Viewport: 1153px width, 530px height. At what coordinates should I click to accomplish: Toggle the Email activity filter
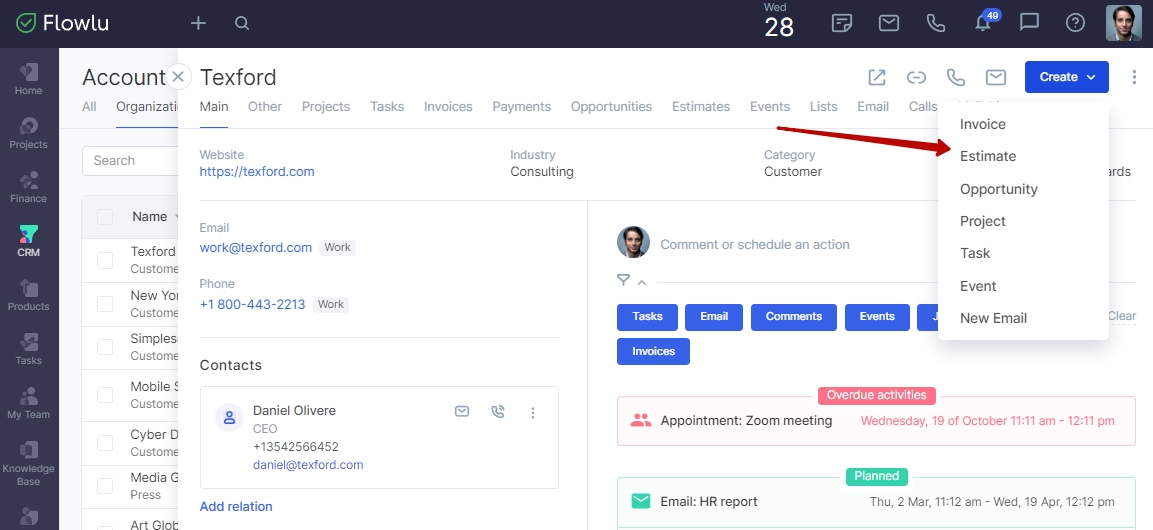pos(714,317)
